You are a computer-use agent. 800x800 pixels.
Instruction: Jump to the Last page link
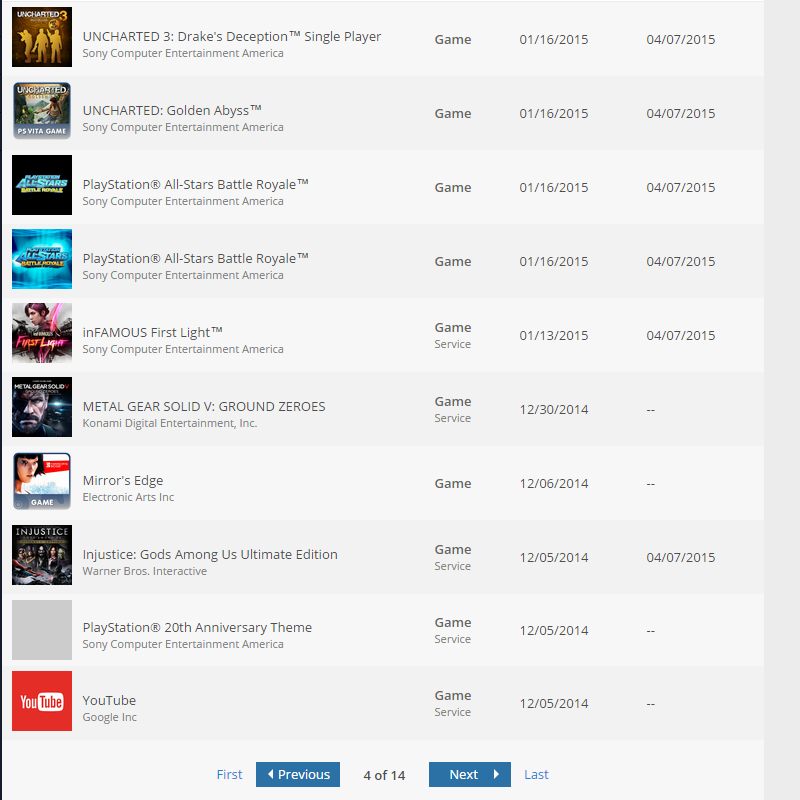(x=536, y=774)
